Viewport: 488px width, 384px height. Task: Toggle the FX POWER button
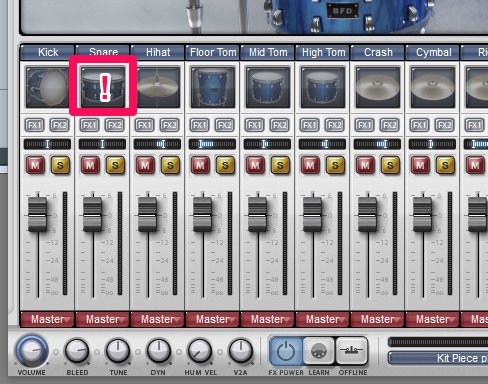pyautogui.click(x=286, y=351)
